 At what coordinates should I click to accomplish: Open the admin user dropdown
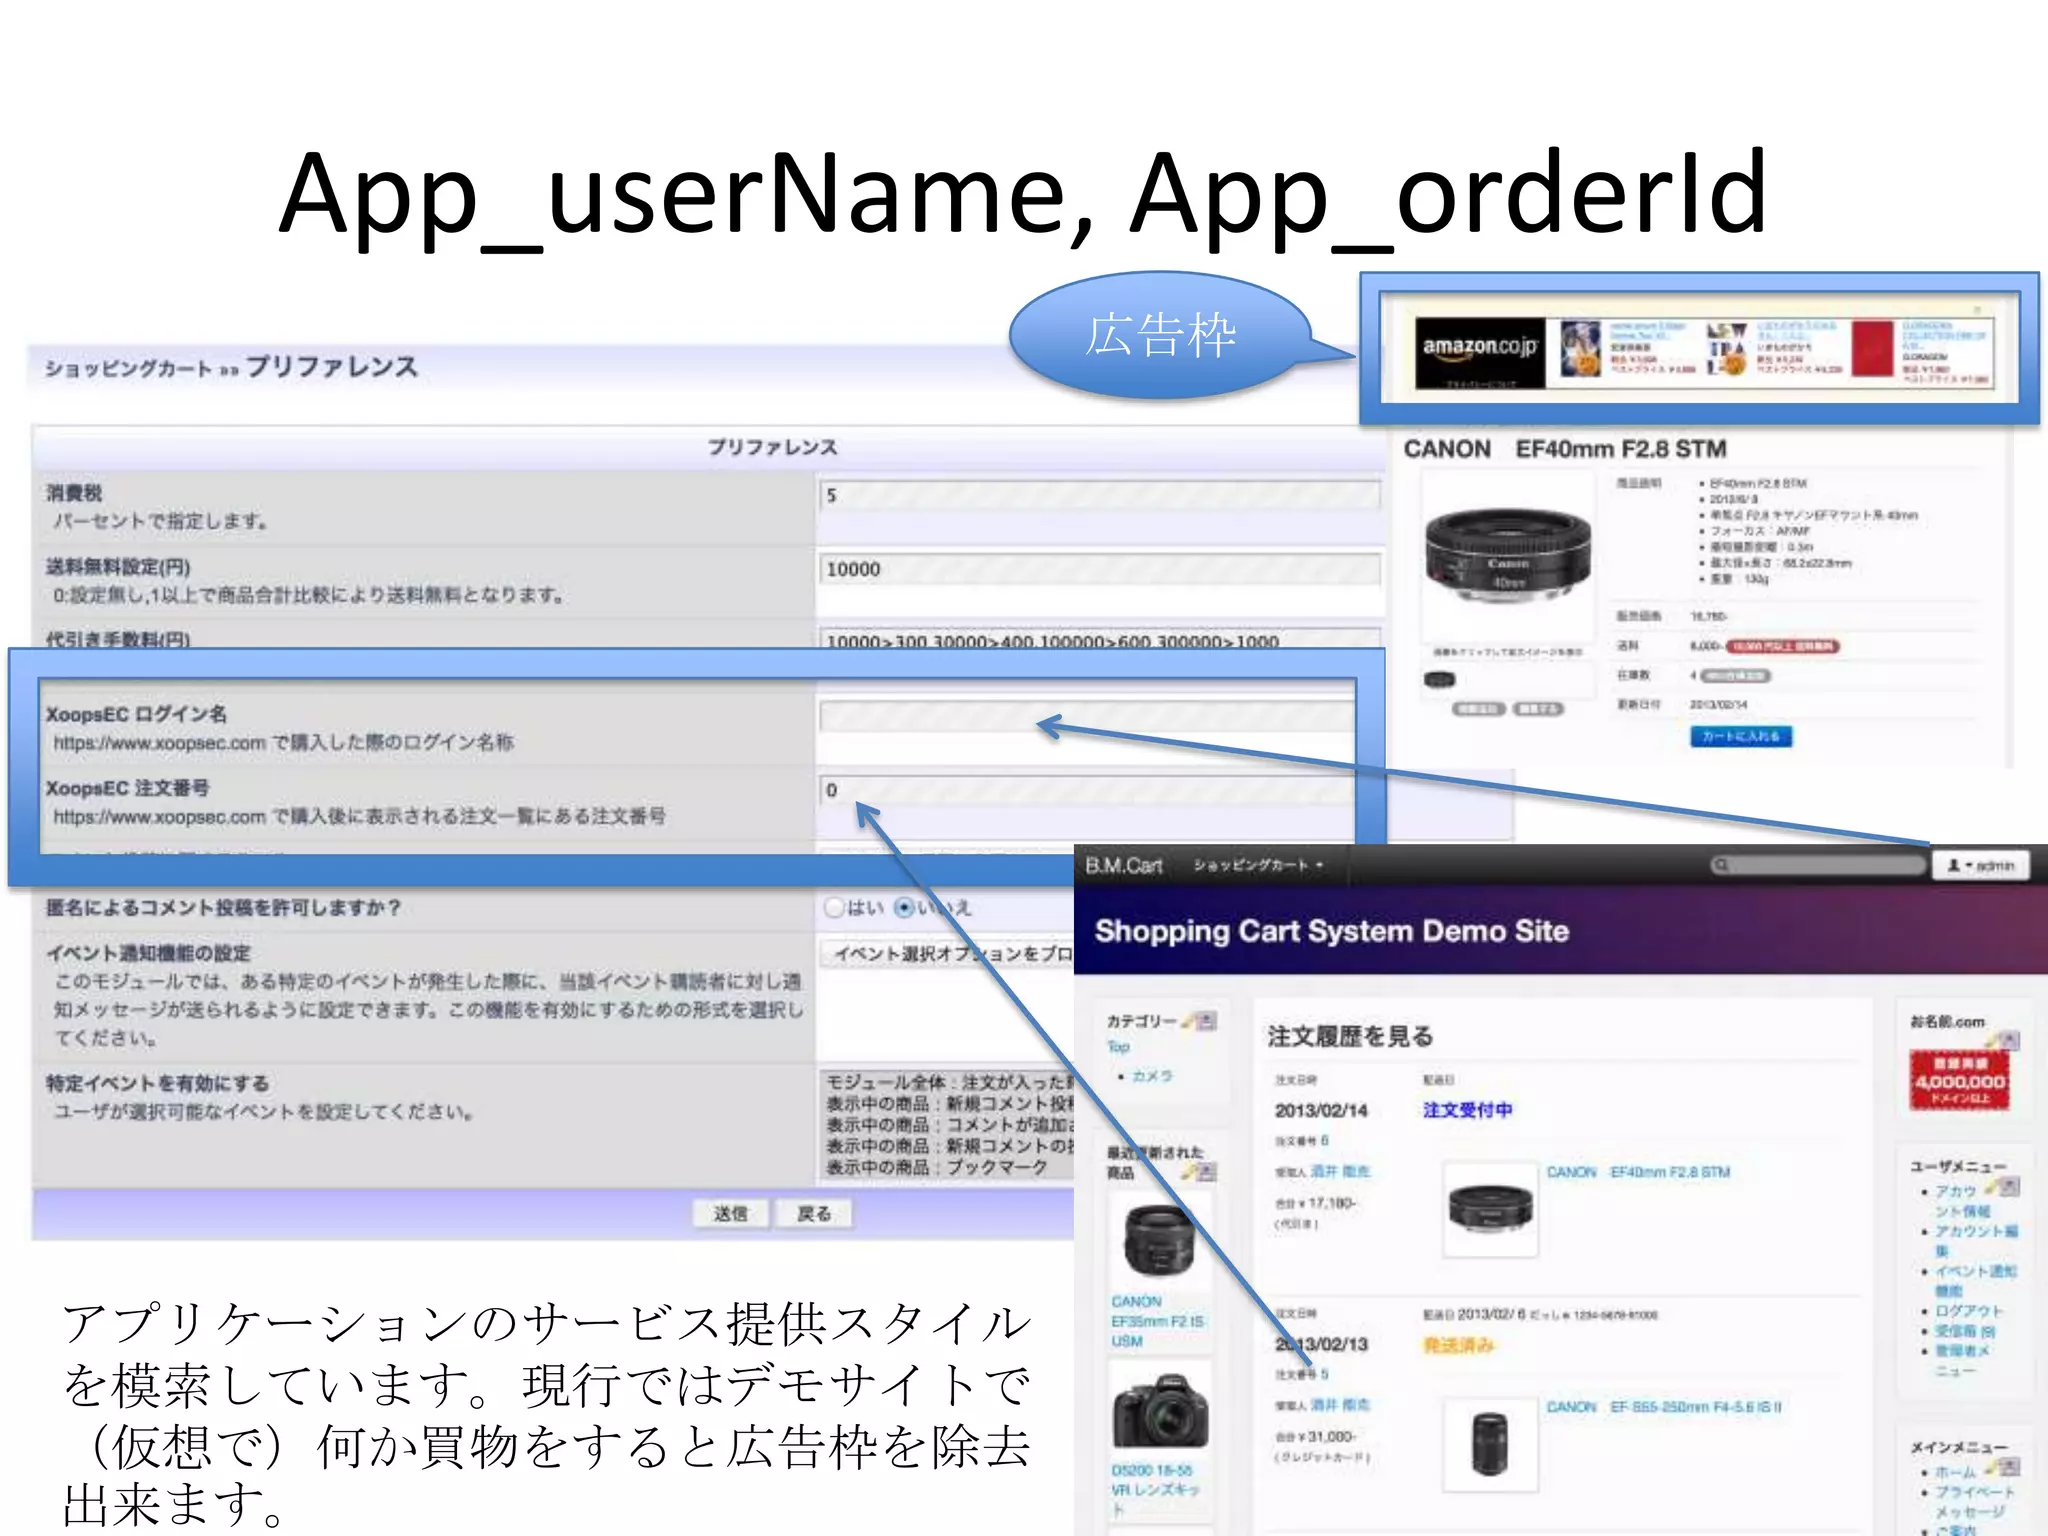click(x=1980, y=866)
